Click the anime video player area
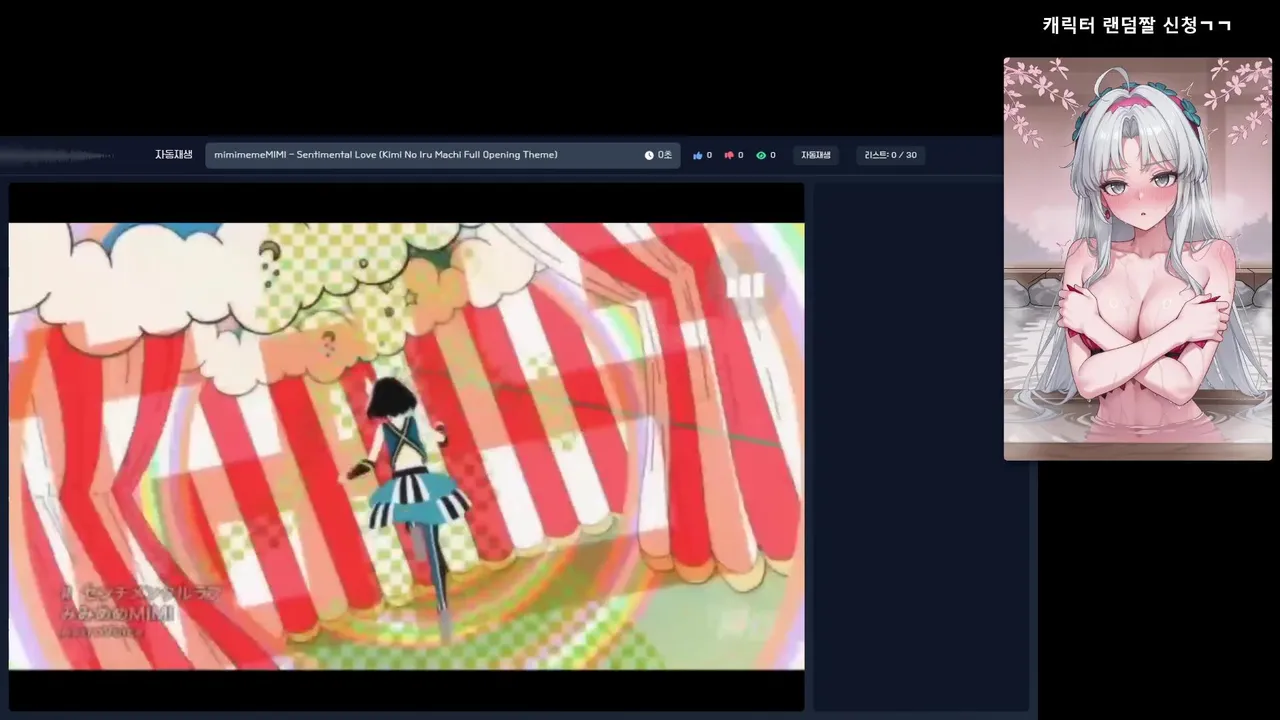The height and width of the screenshot is (720, 1280). pyautogui.click(x=406, y=446)
